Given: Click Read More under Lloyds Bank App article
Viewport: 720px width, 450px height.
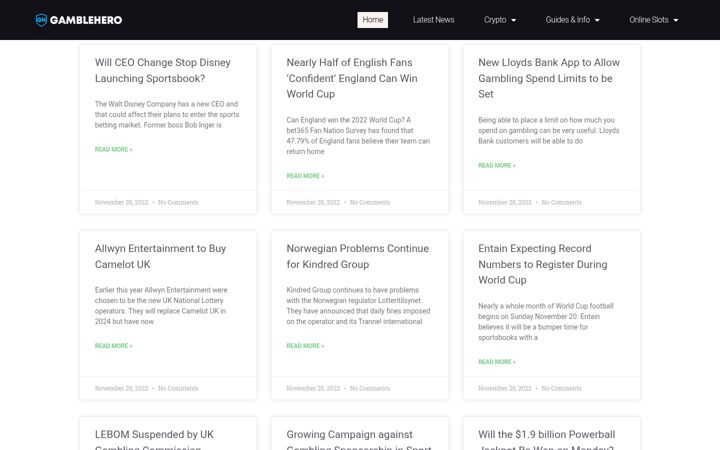Looking at the screenshot, I should click(x=497, y=165).
